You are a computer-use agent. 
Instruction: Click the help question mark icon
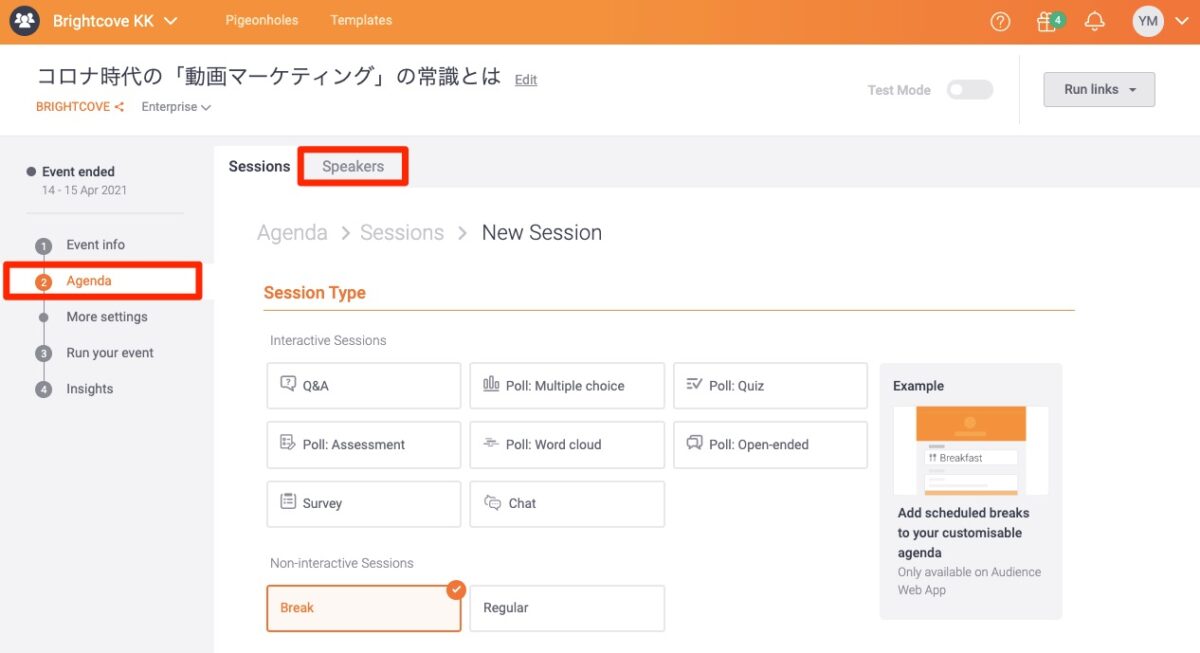1000,21
